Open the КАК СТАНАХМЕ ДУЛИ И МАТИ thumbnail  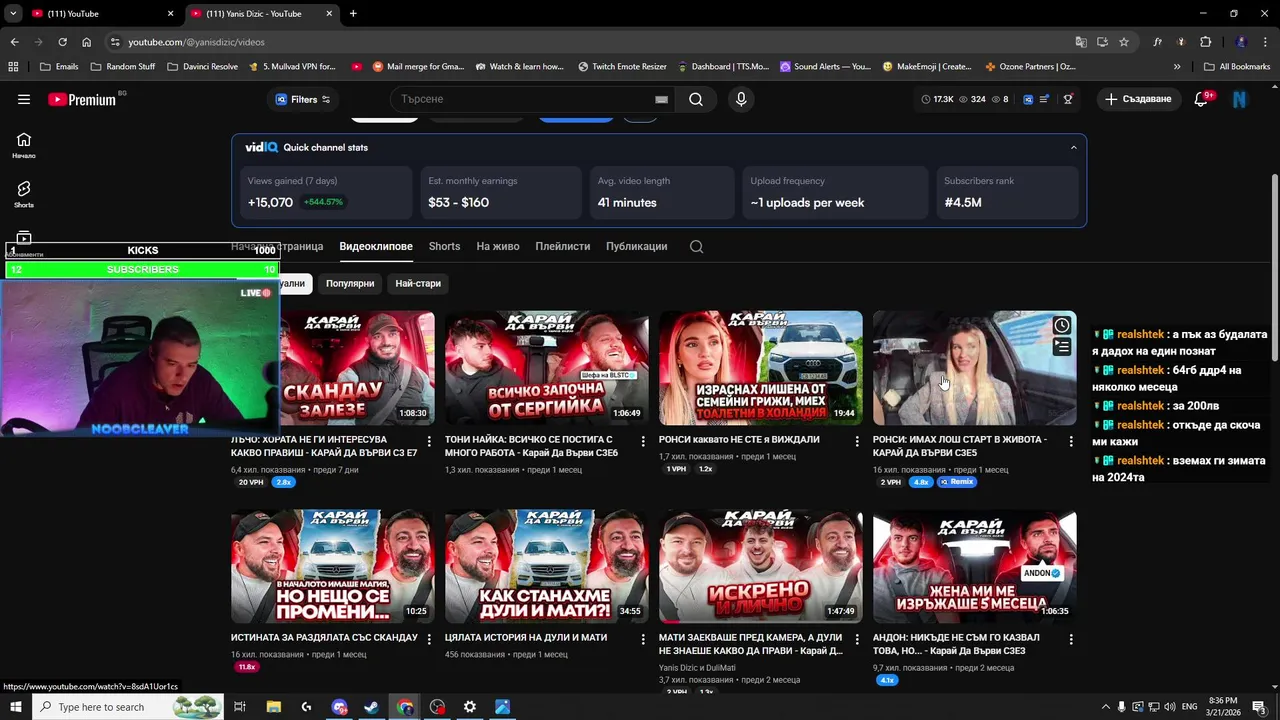pyautogui.click(x=547, y=566)
